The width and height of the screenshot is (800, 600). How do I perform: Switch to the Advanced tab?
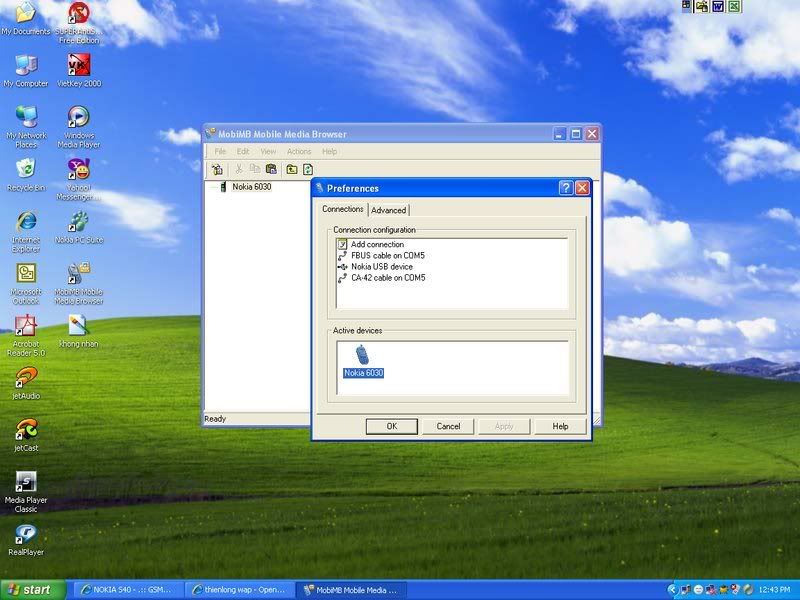388,210
